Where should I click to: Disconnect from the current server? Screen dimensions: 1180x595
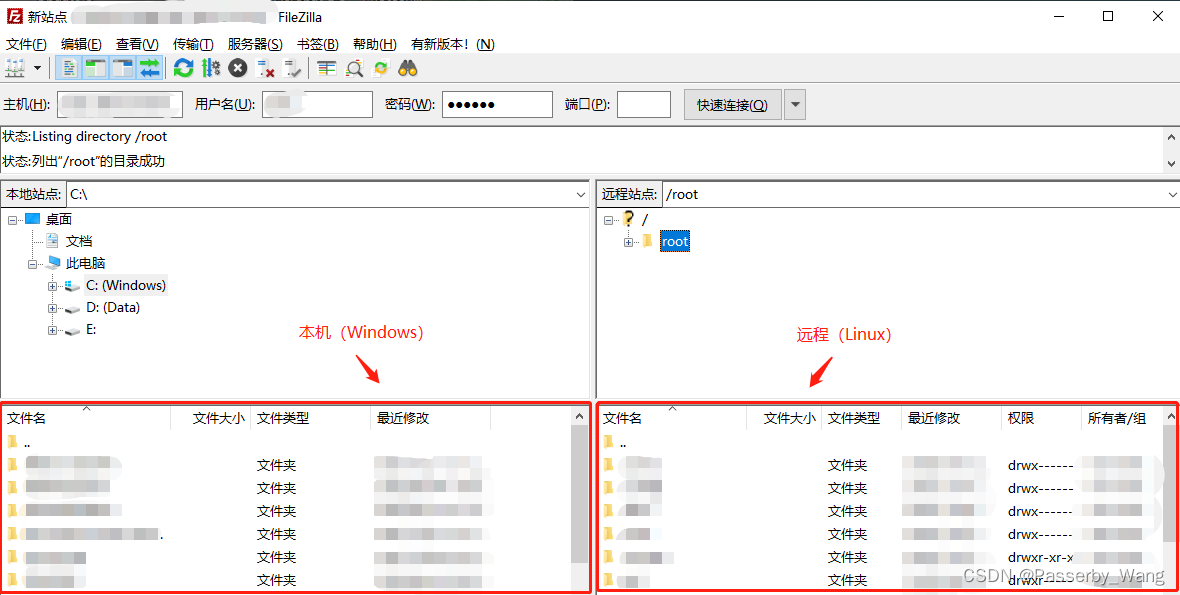[265, 68]
